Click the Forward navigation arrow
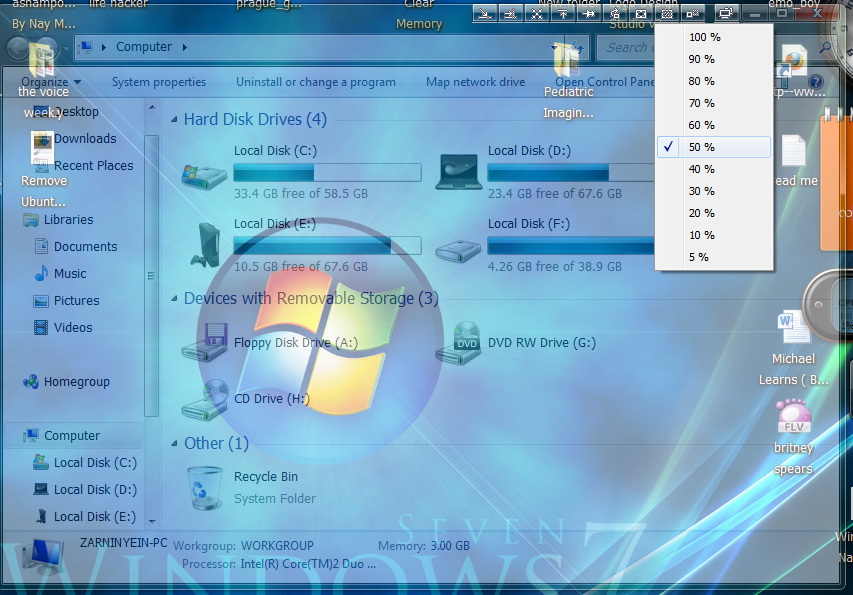 point(47,48)
